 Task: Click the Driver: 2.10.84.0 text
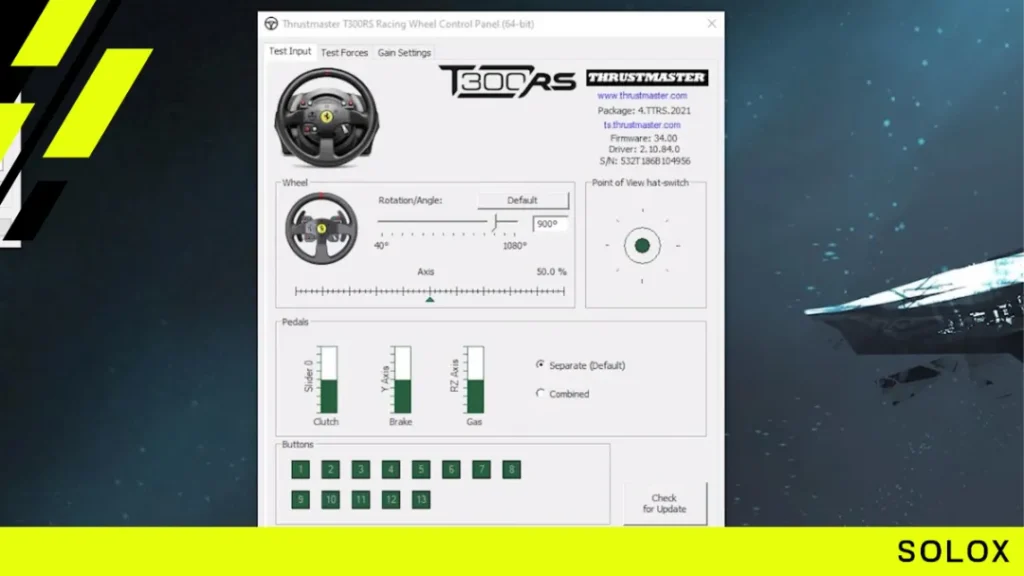click(643, 150)
